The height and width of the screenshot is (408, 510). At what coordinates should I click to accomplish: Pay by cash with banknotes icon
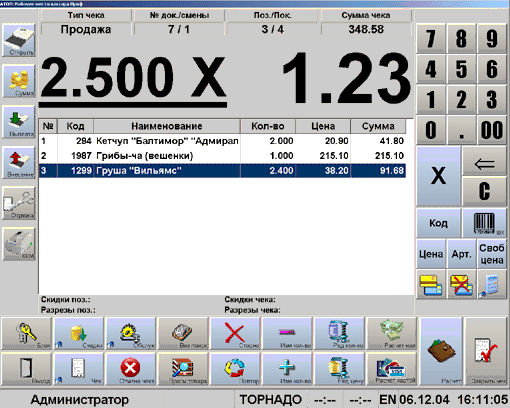point(391,333)
